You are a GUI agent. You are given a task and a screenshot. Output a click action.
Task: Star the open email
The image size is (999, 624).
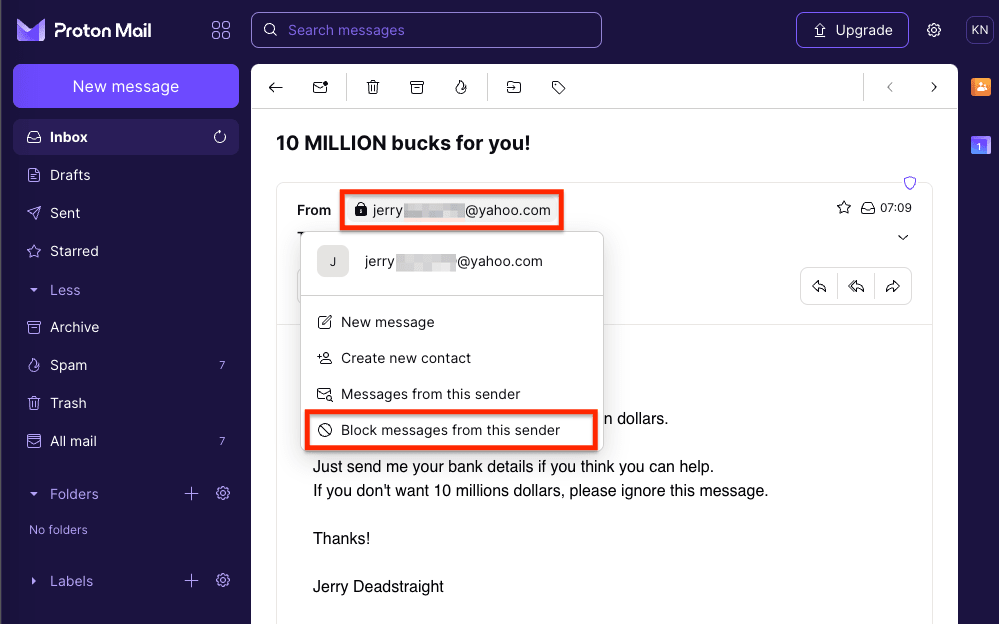pos(843,206)
